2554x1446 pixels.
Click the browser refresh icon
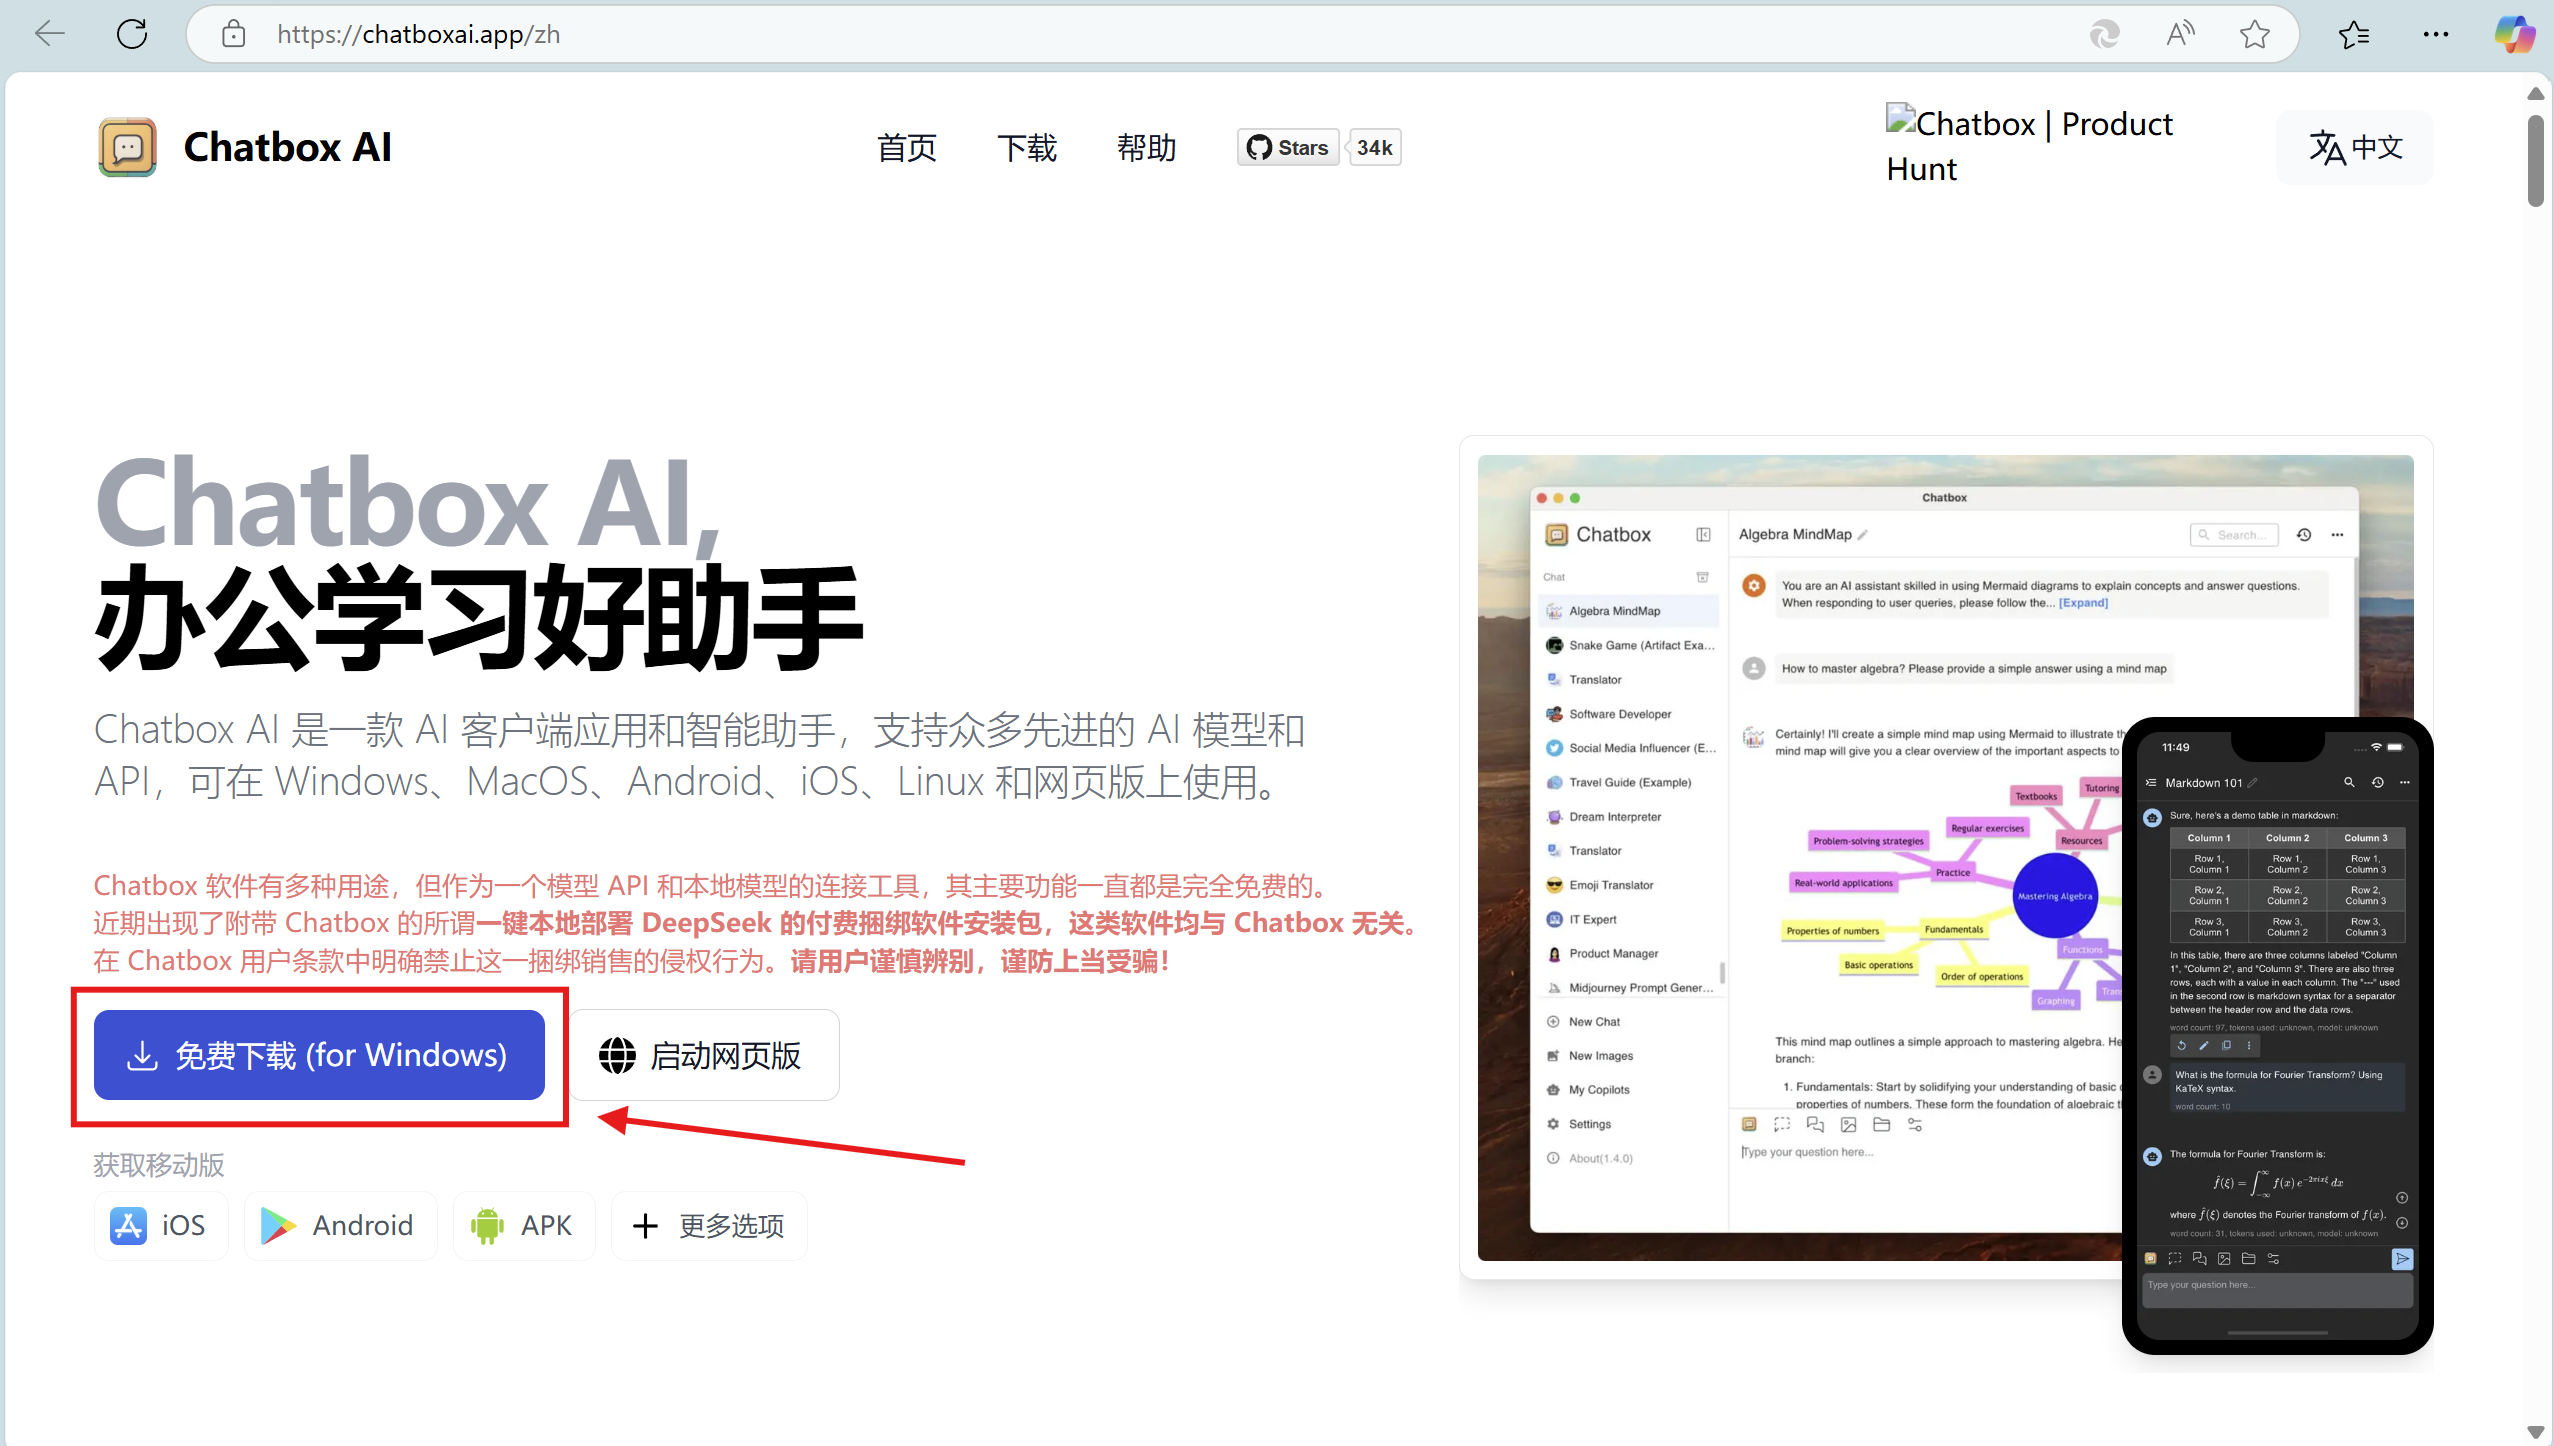coord(132,34)
